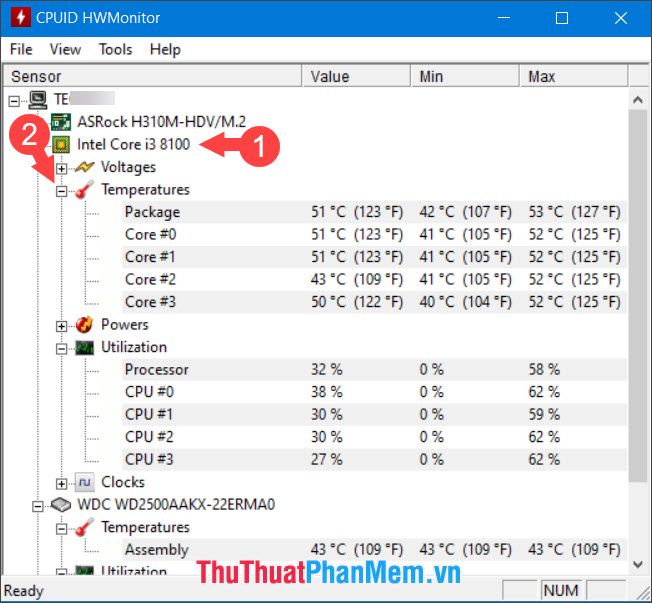Select the Clocks tree label

(123, 482)
